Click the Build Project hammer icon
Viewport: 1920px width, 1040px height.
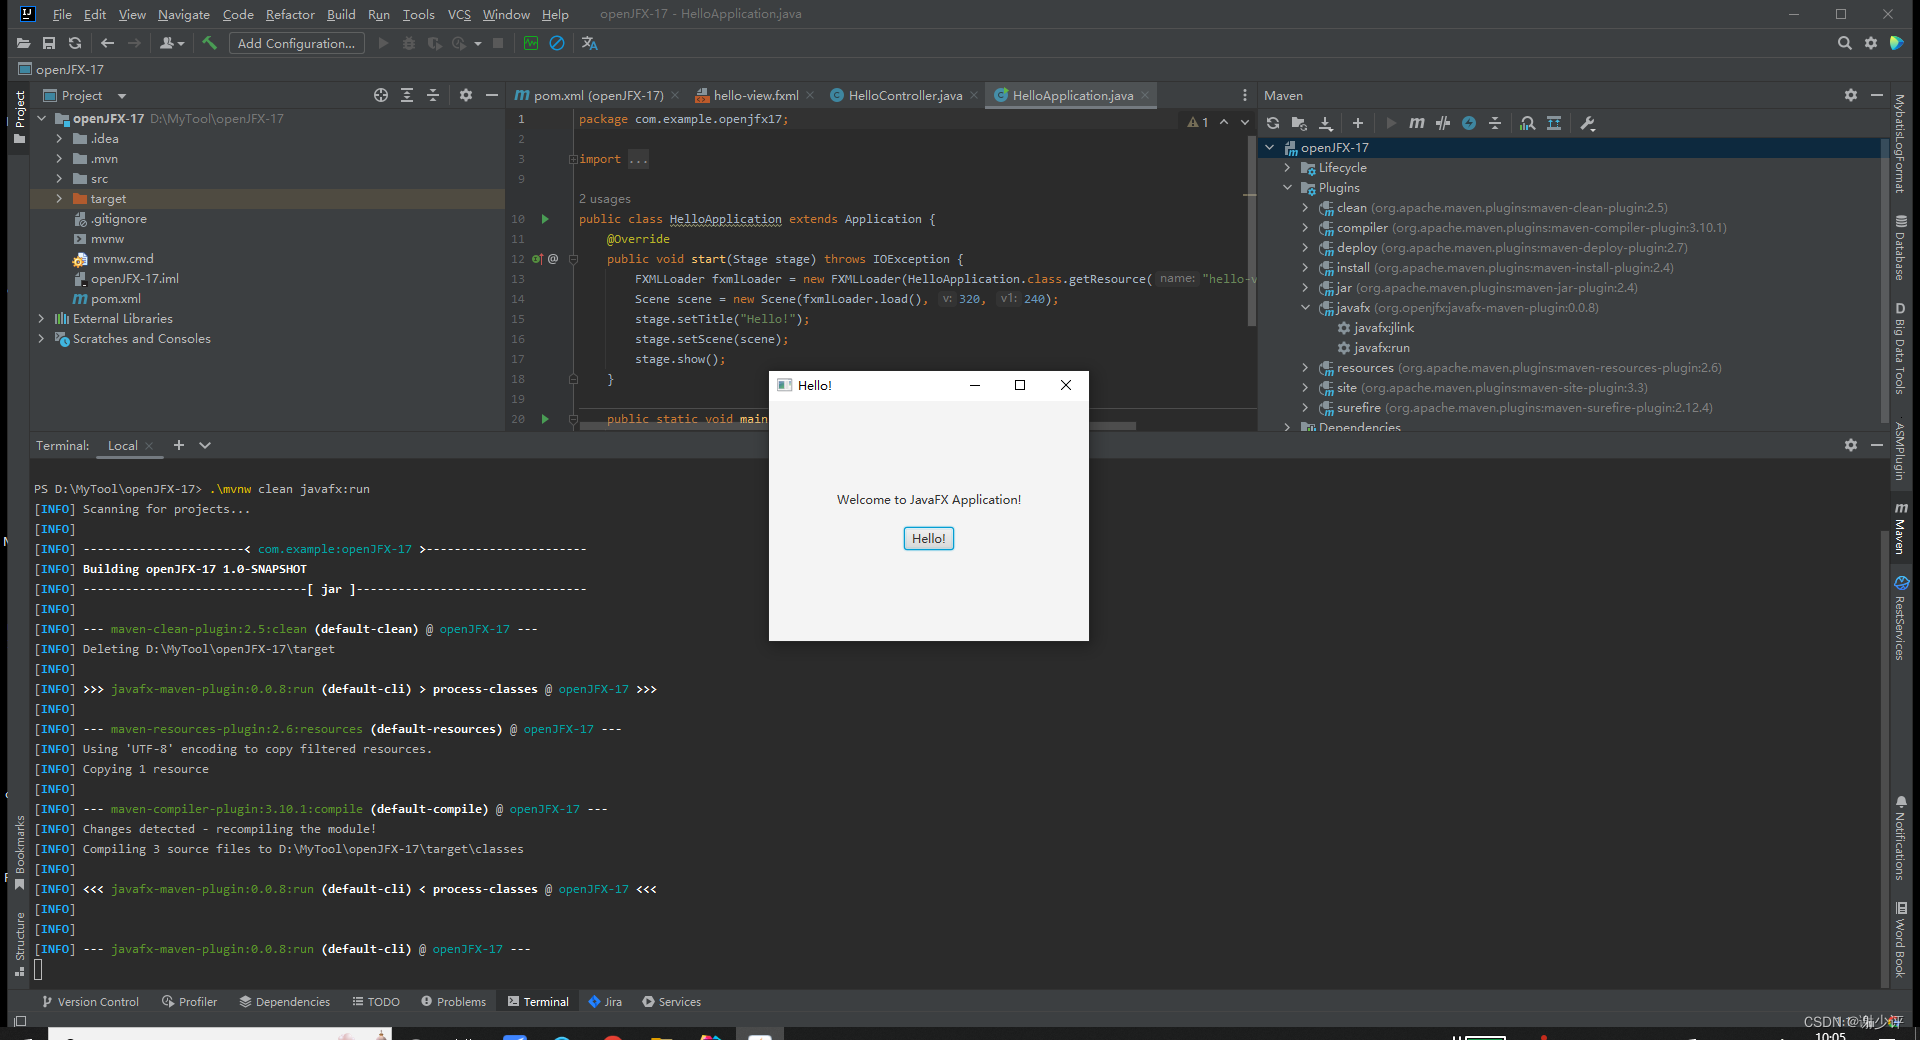[209, 43]
